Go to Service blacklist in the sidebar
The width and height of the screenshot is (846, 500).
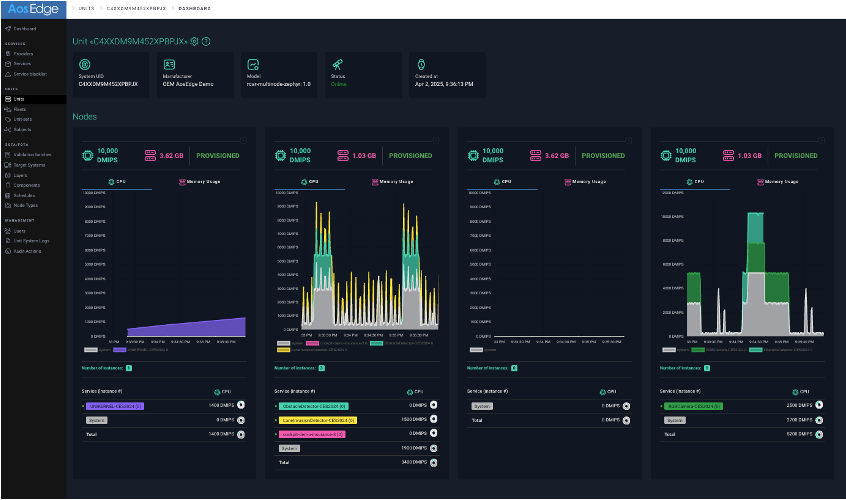[x=32, y=74]
